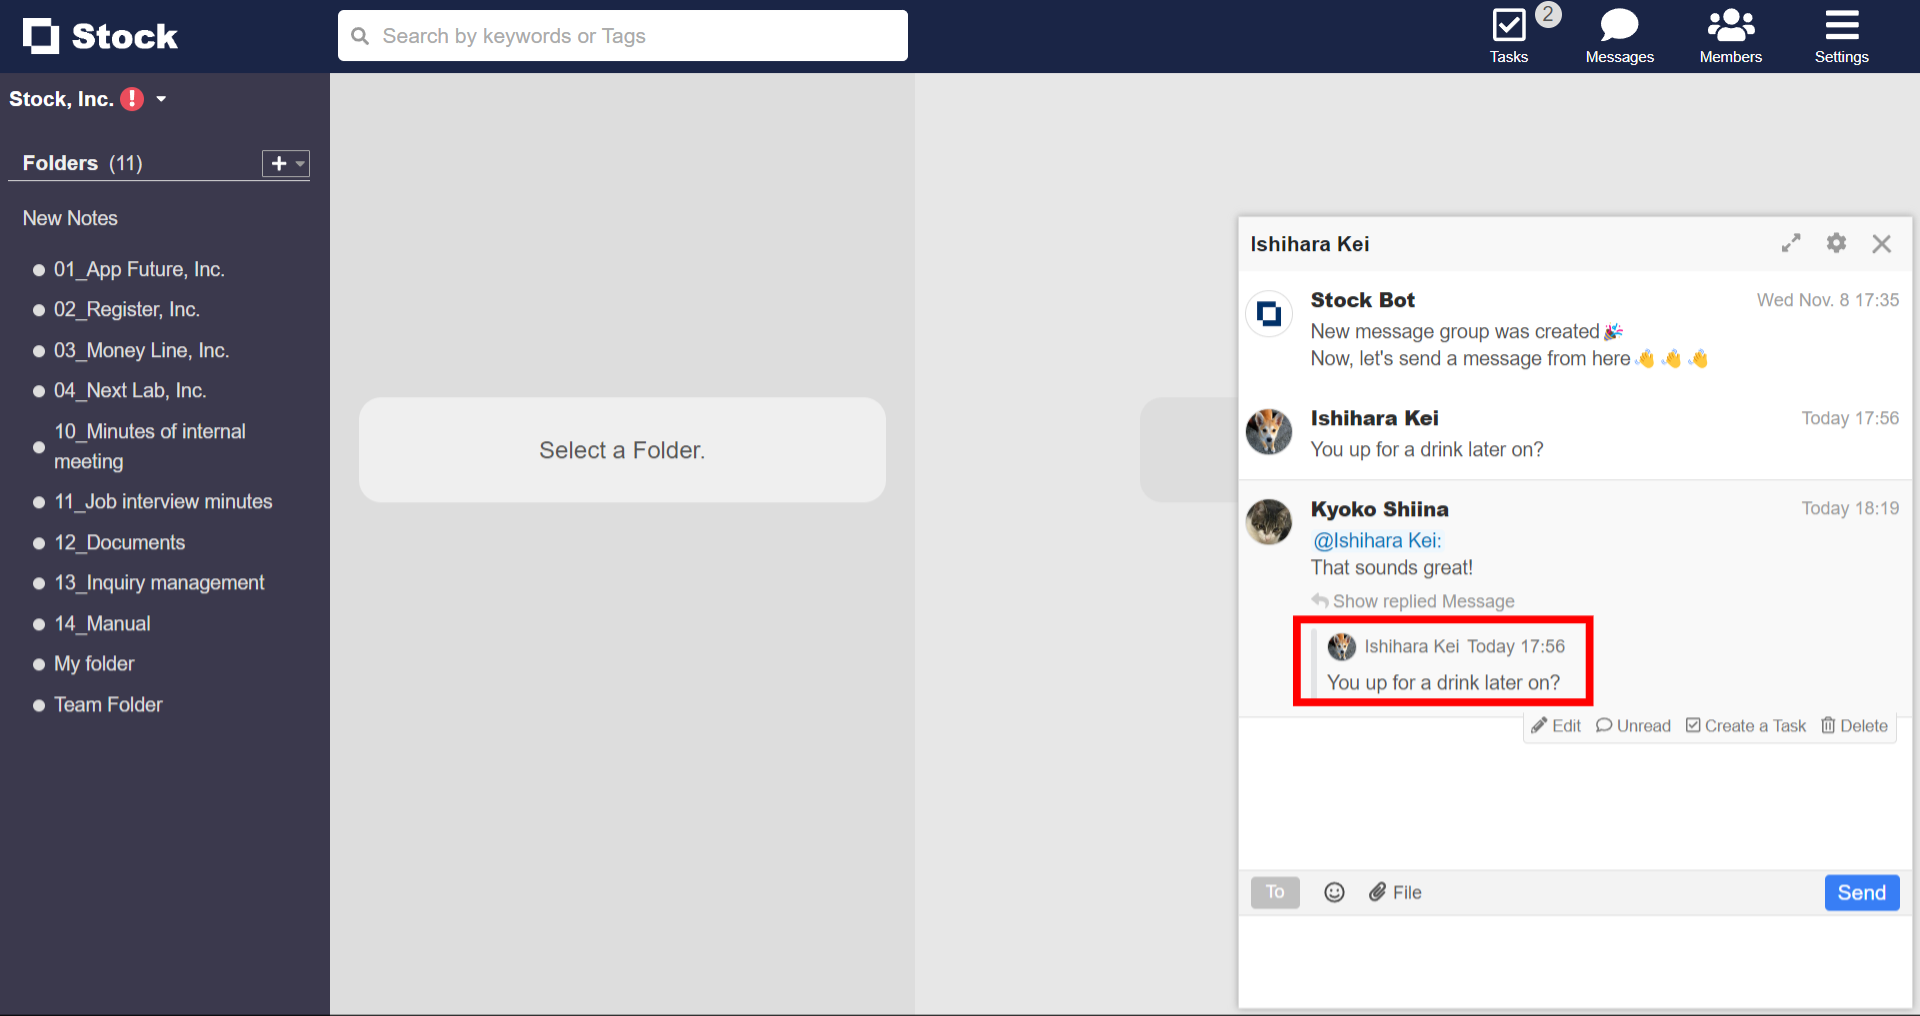Open the Tasks panel icon

(x=1508, y=25)
